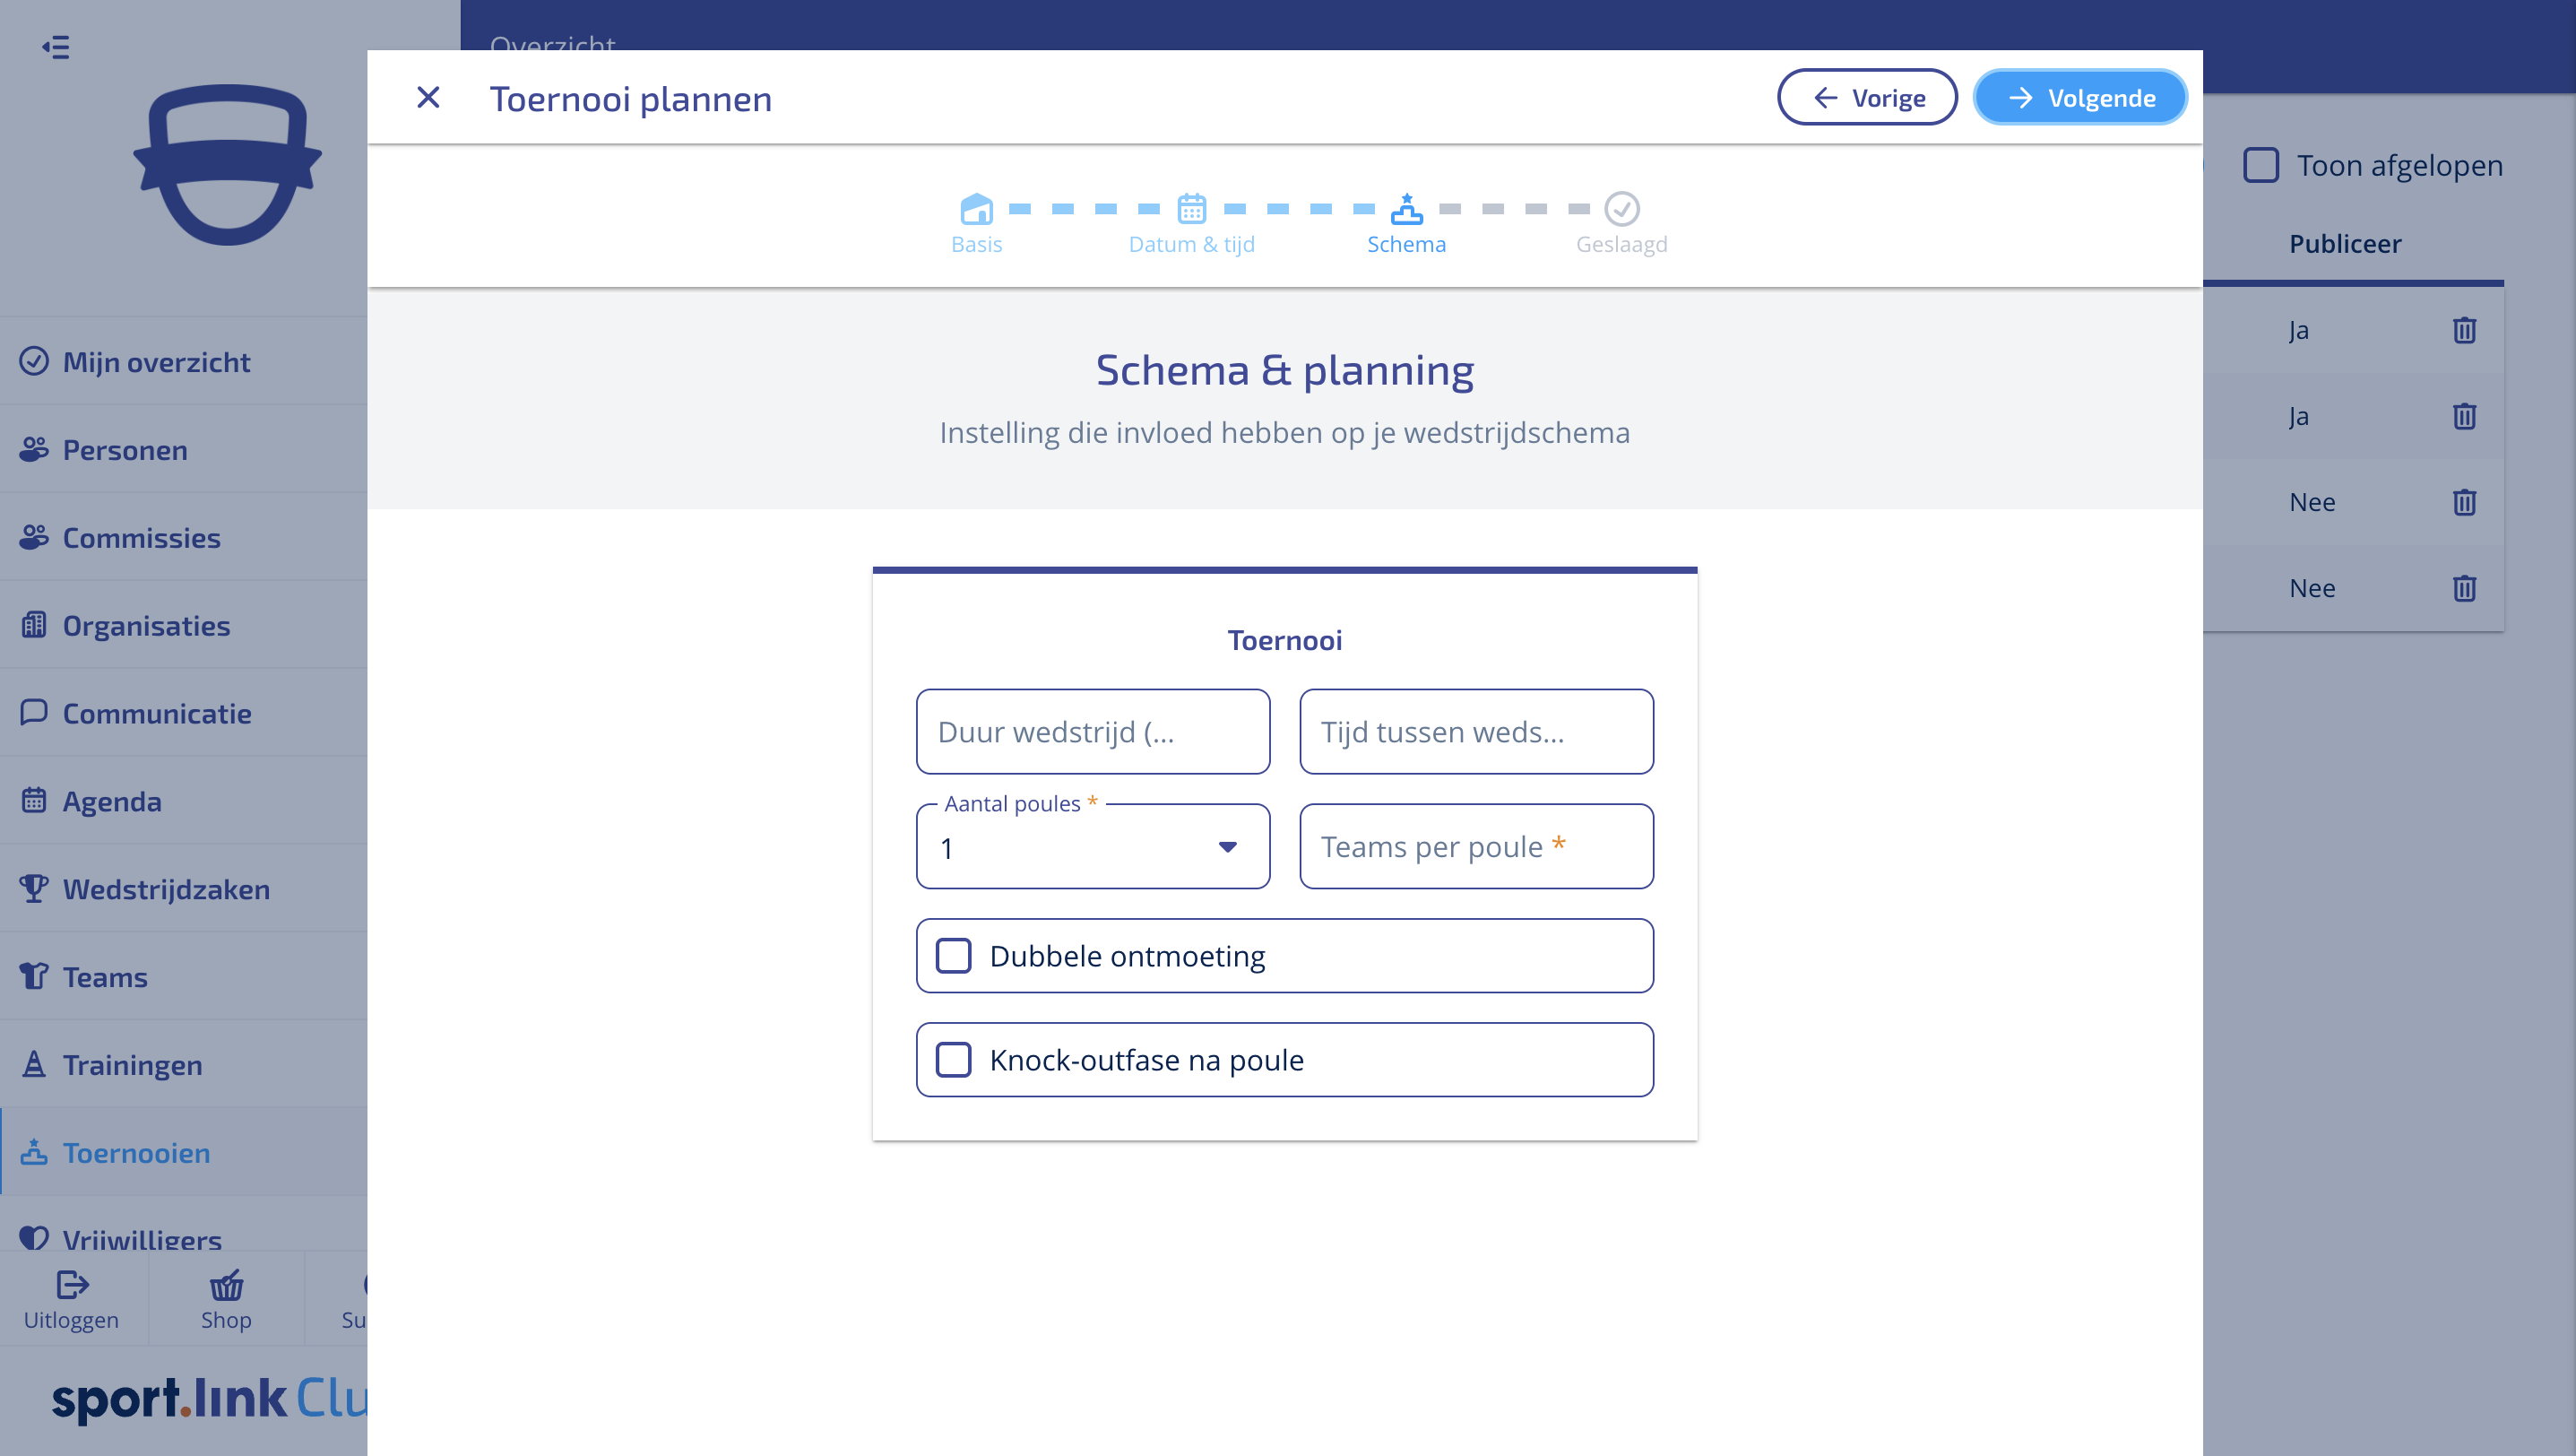
Task: Close the Toernooi plannen dialog
Action: (x=428, y=98)
